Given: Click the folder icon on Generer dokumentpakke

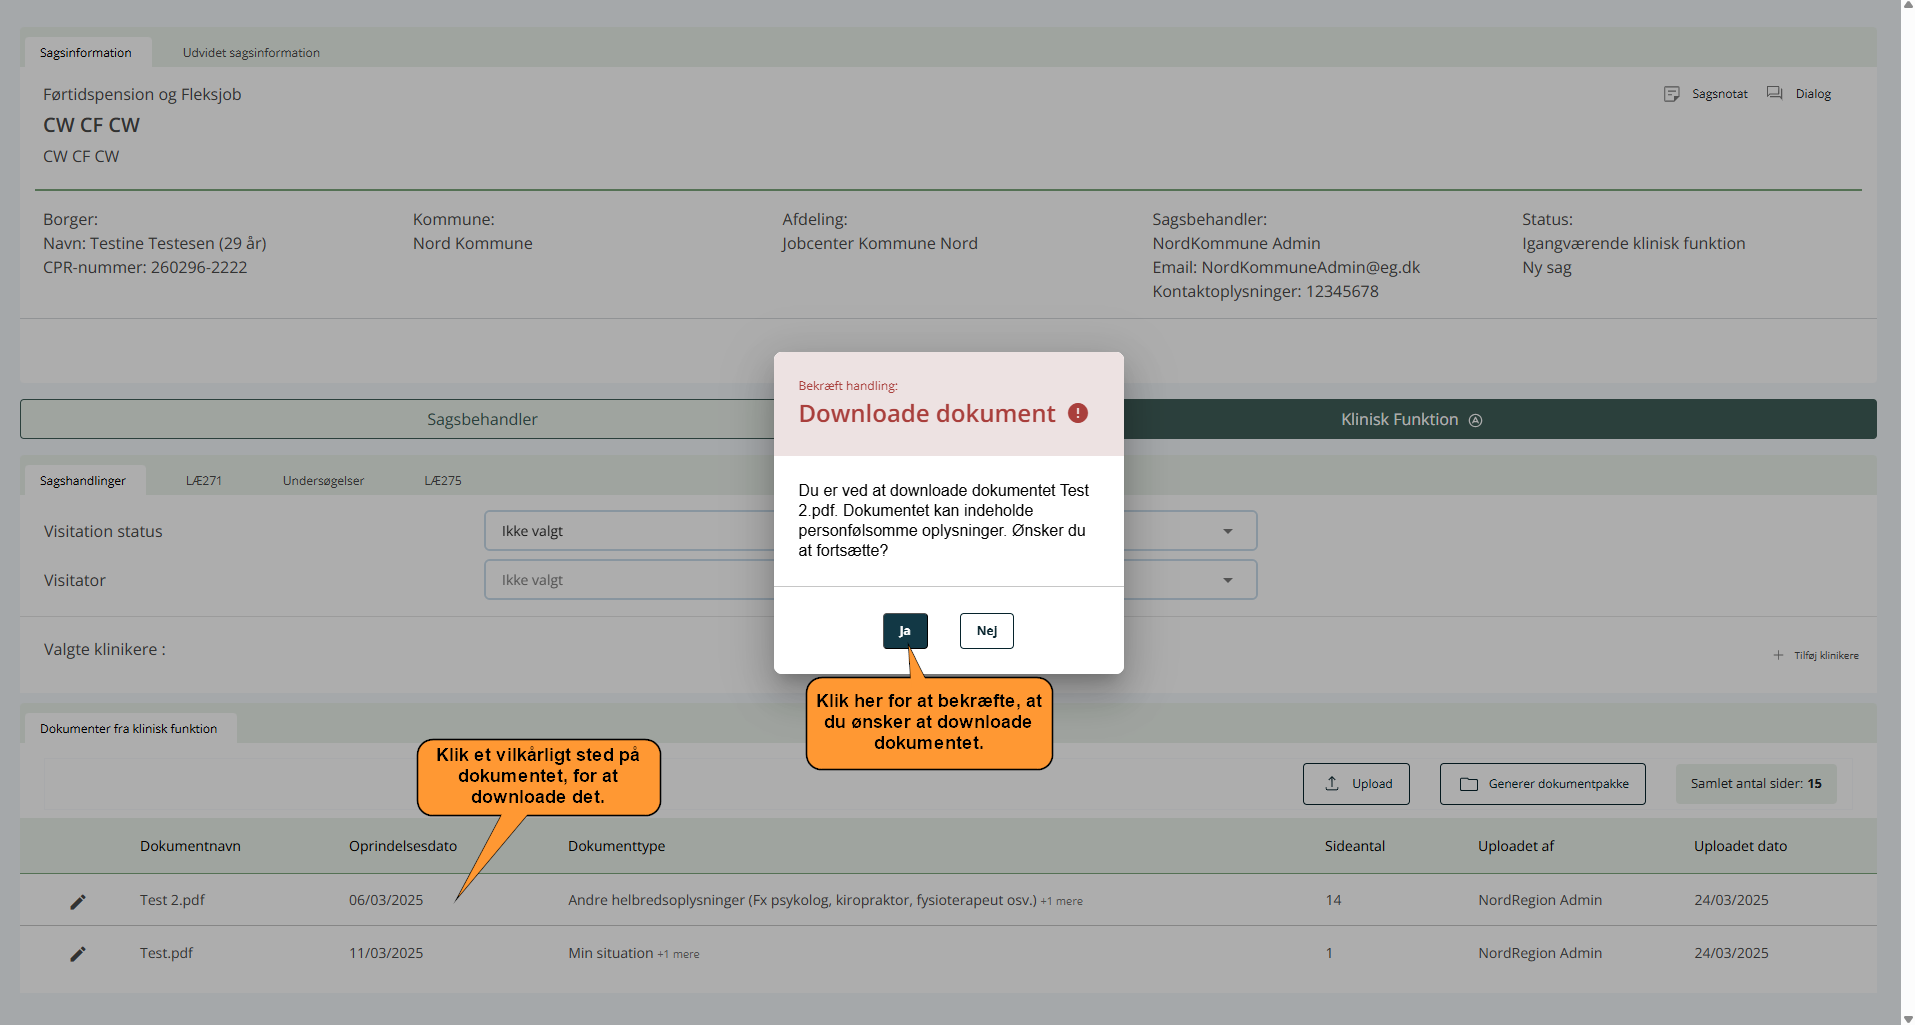Looking at the screenshot, I should click(x=1468, y=784).
